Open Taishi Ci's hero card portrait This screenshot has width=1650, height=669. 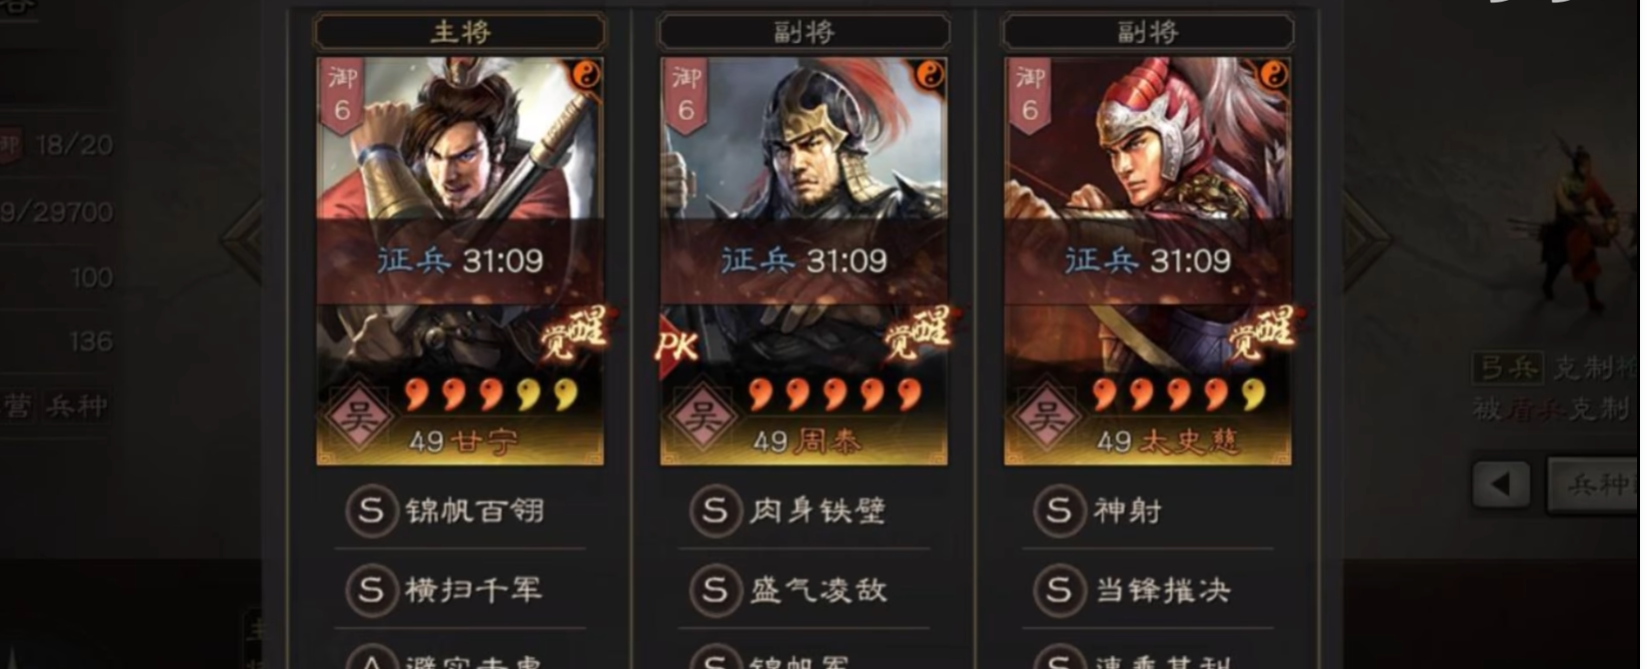1148,261
